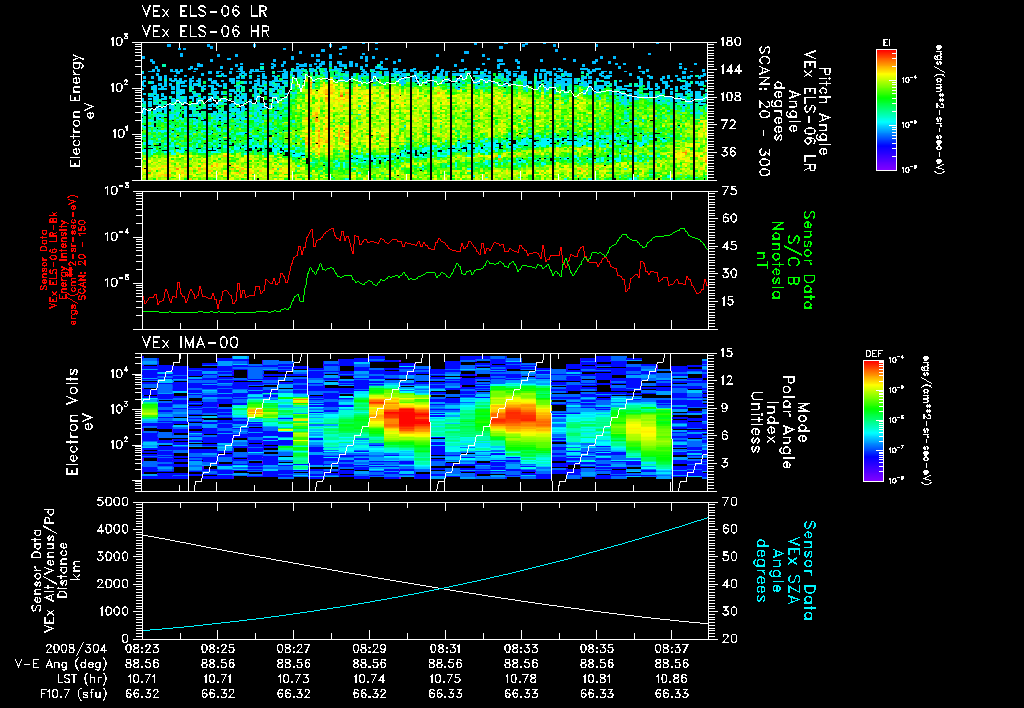Click the 72 degree pitch angle tick

point(726,124)
